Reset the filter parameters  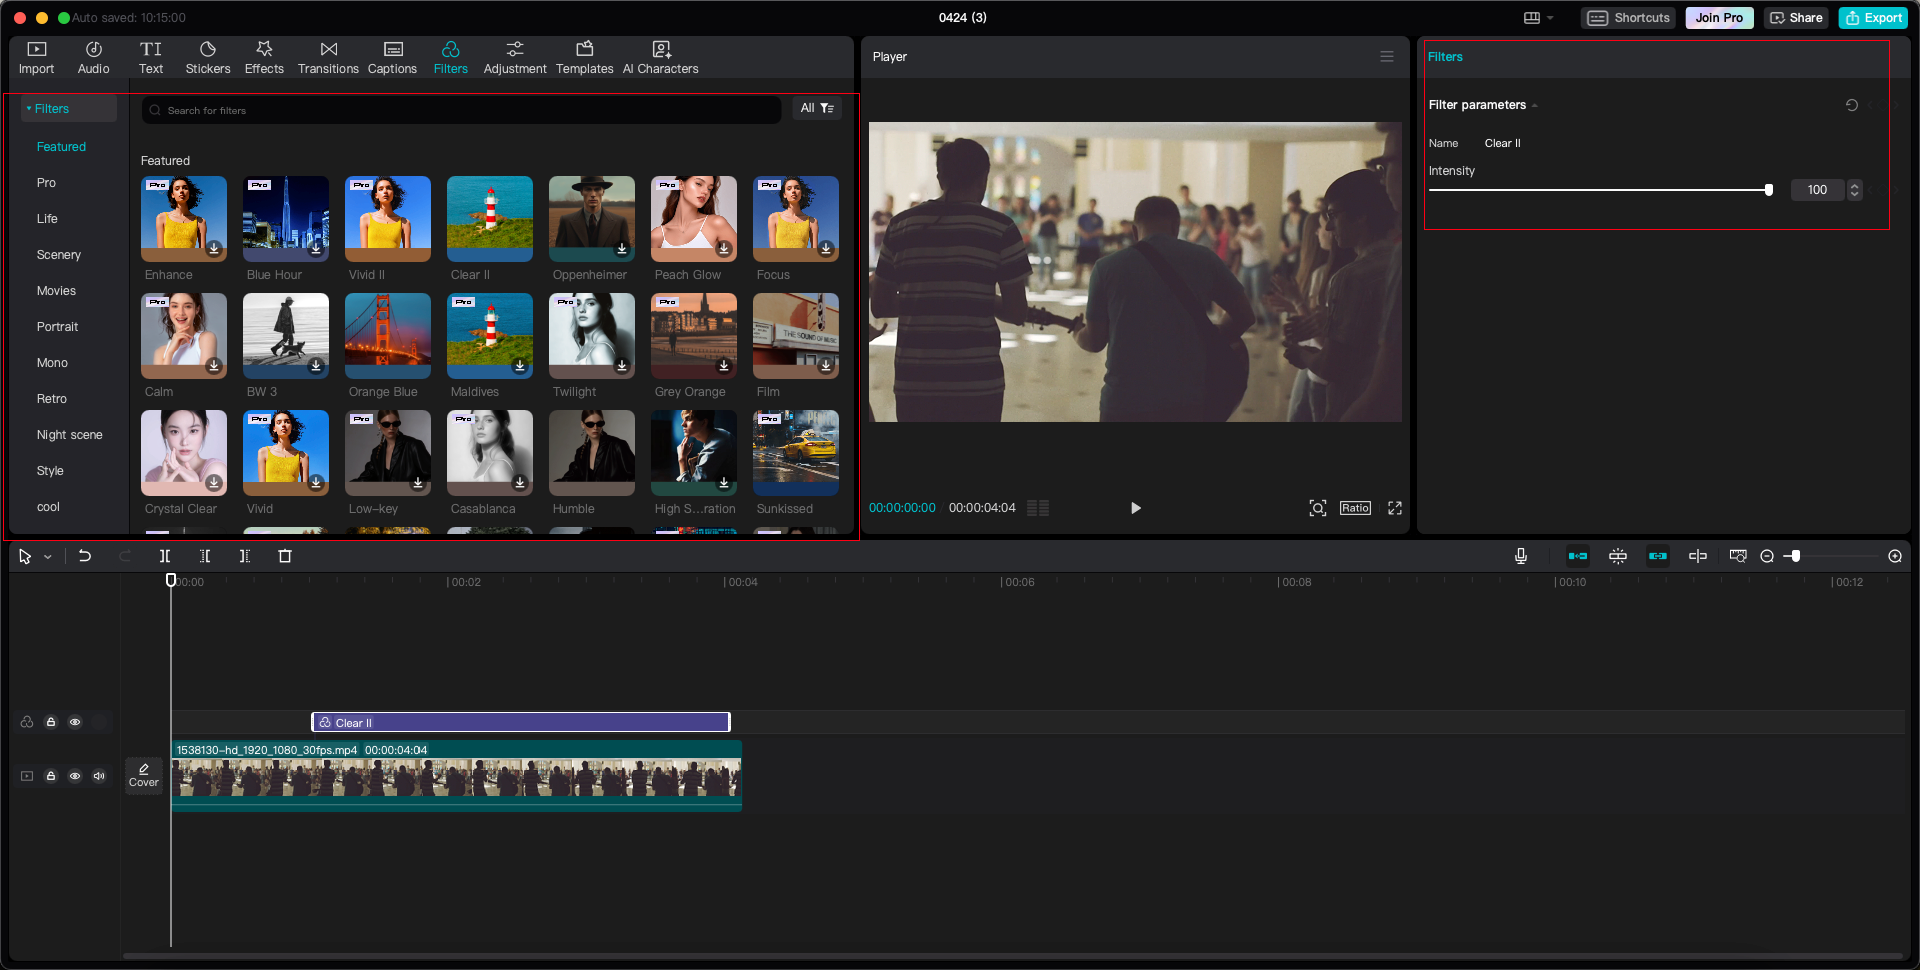[x=1853, y=105]
